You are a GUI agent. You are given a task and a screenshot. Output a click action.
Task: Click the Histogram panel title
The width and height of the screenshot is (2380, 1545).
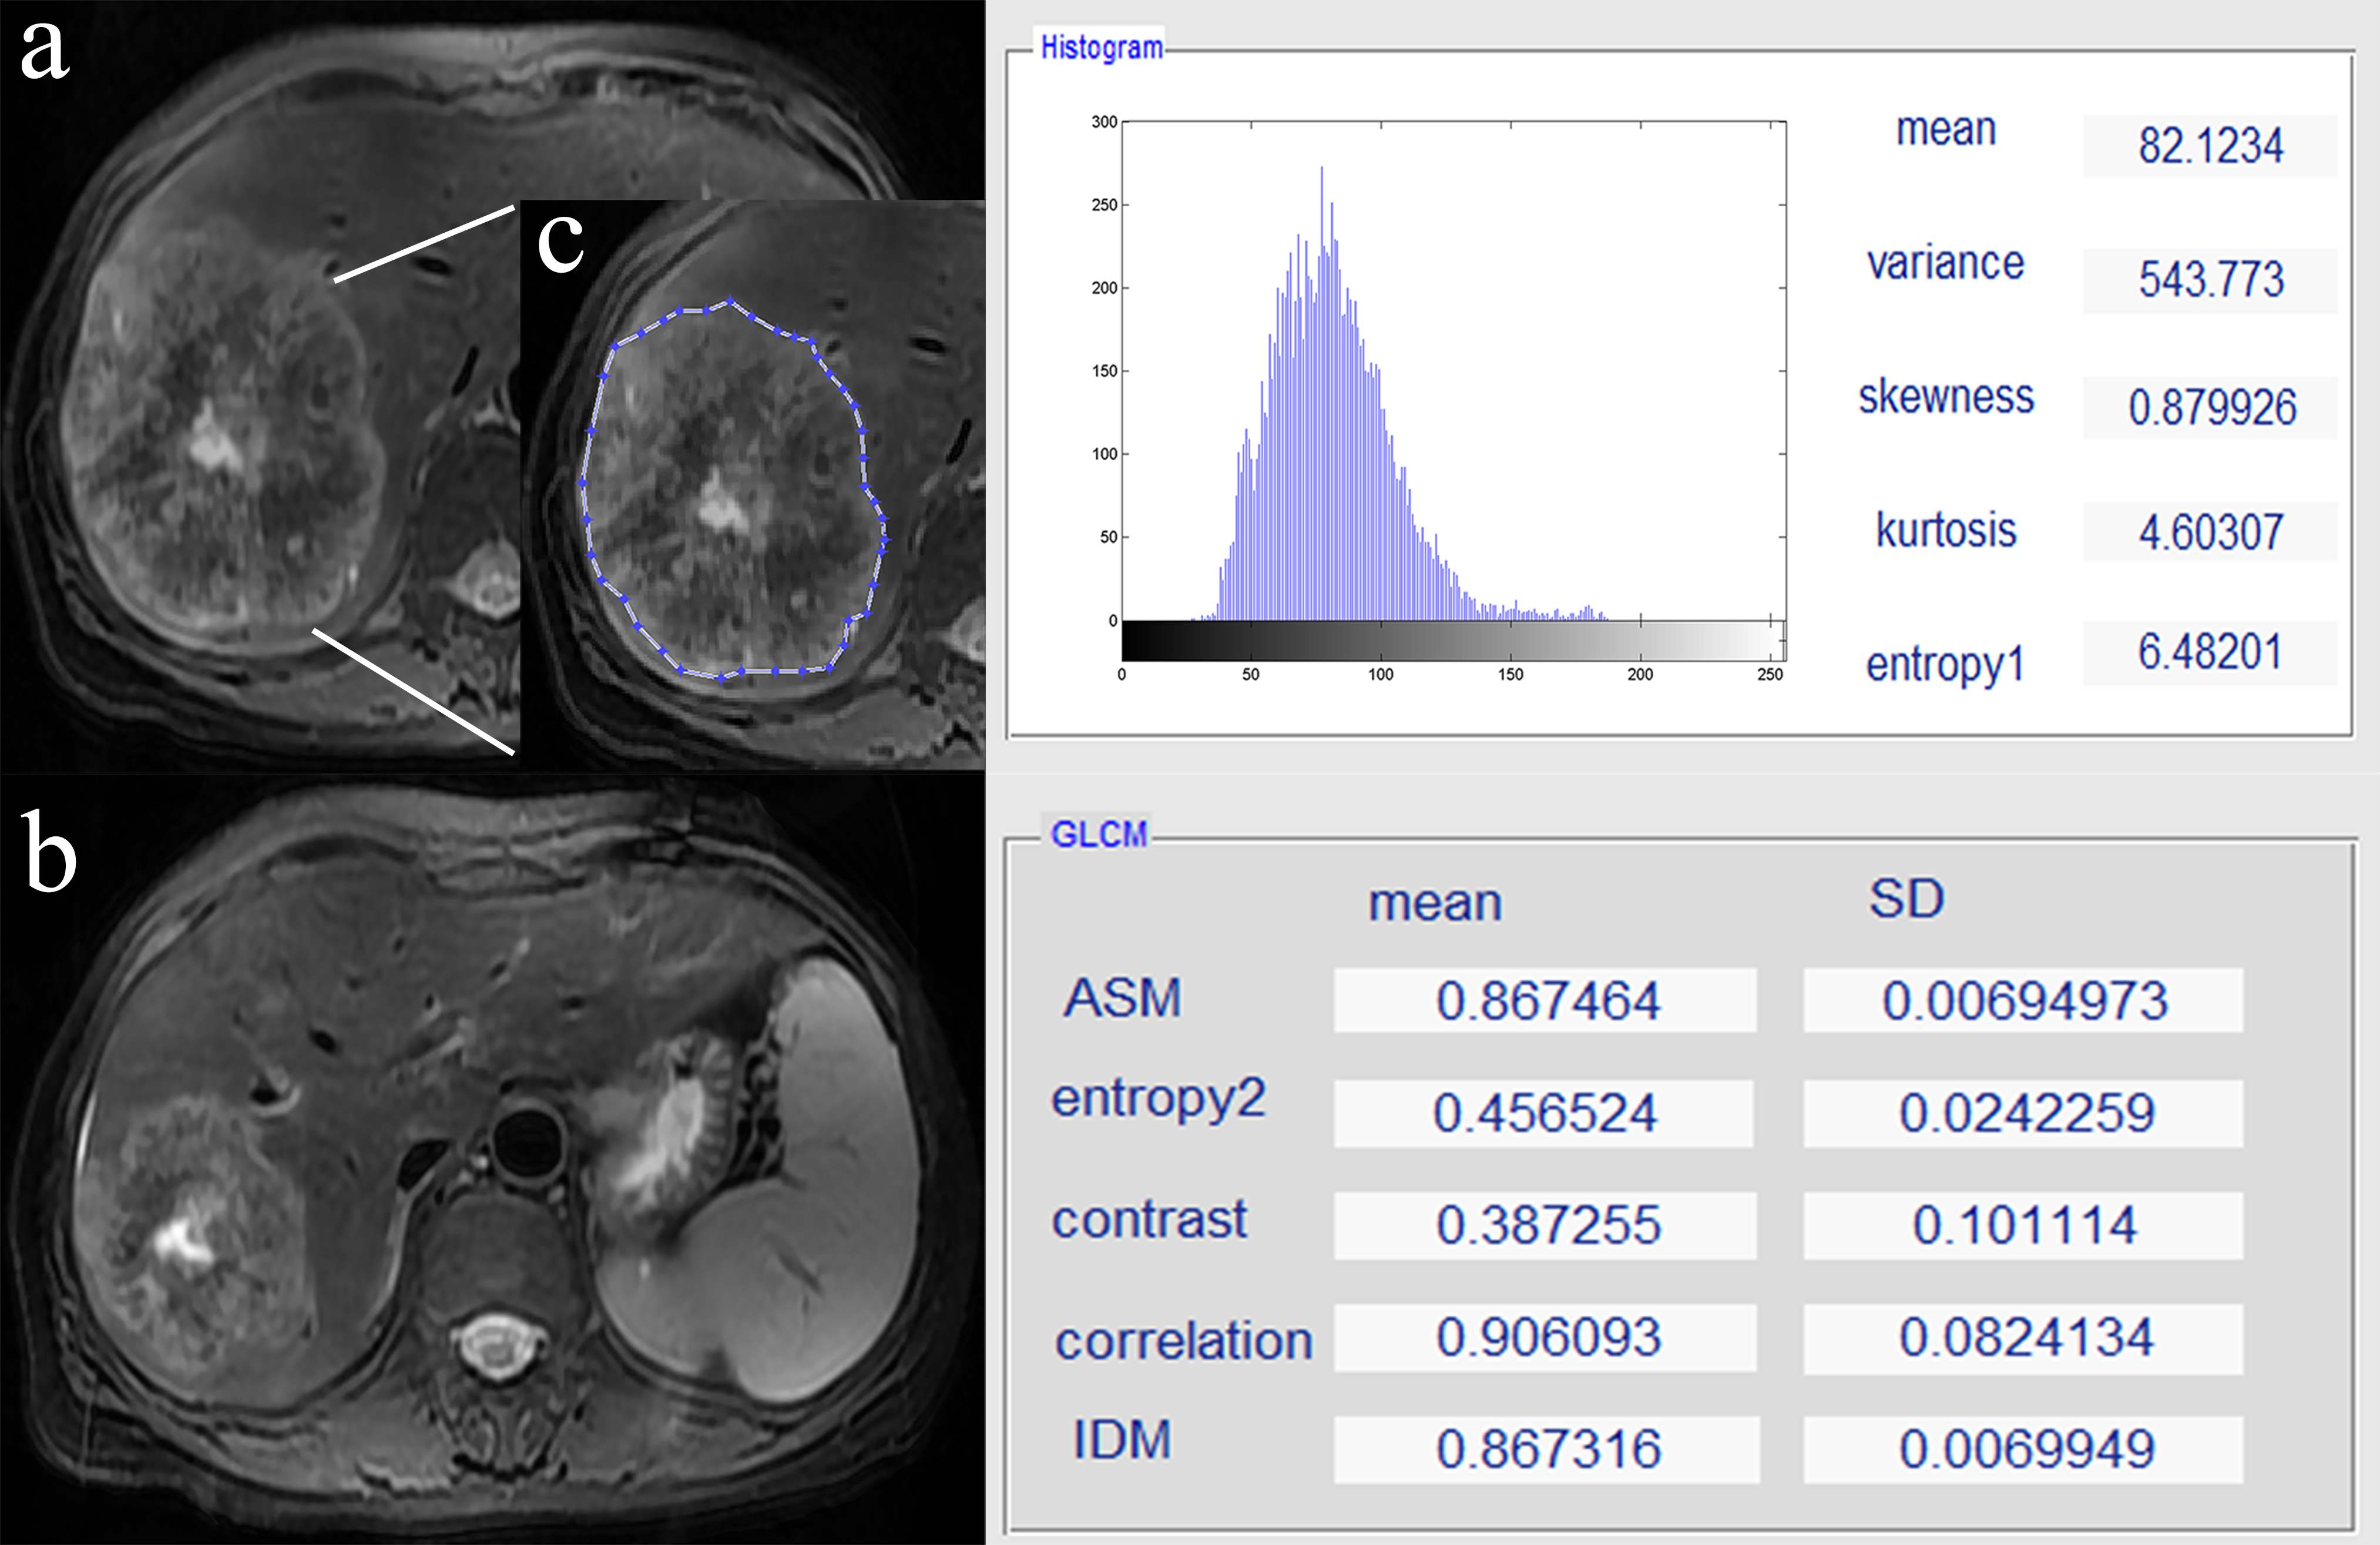pyautogui.click(x=1101, y=47)
